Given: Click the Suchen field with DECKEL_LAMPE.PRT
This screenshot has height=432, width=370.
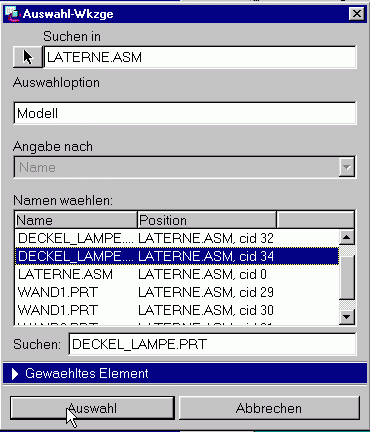Looking at the screenshot, I should click(212, 344).
